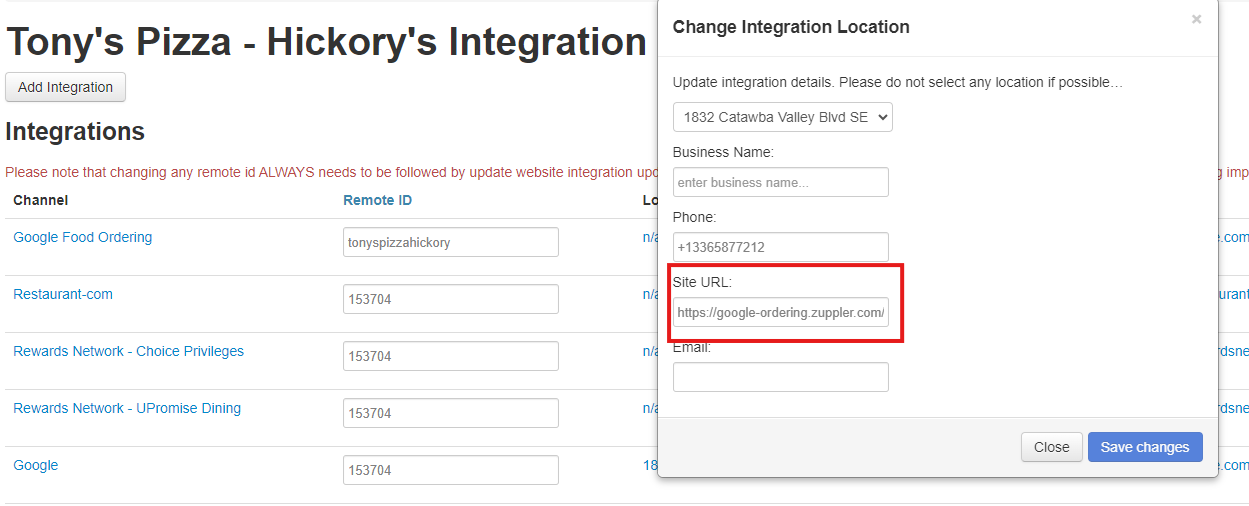Edit the Remote ID field for Google row
1249x506 pixels.
450,470
